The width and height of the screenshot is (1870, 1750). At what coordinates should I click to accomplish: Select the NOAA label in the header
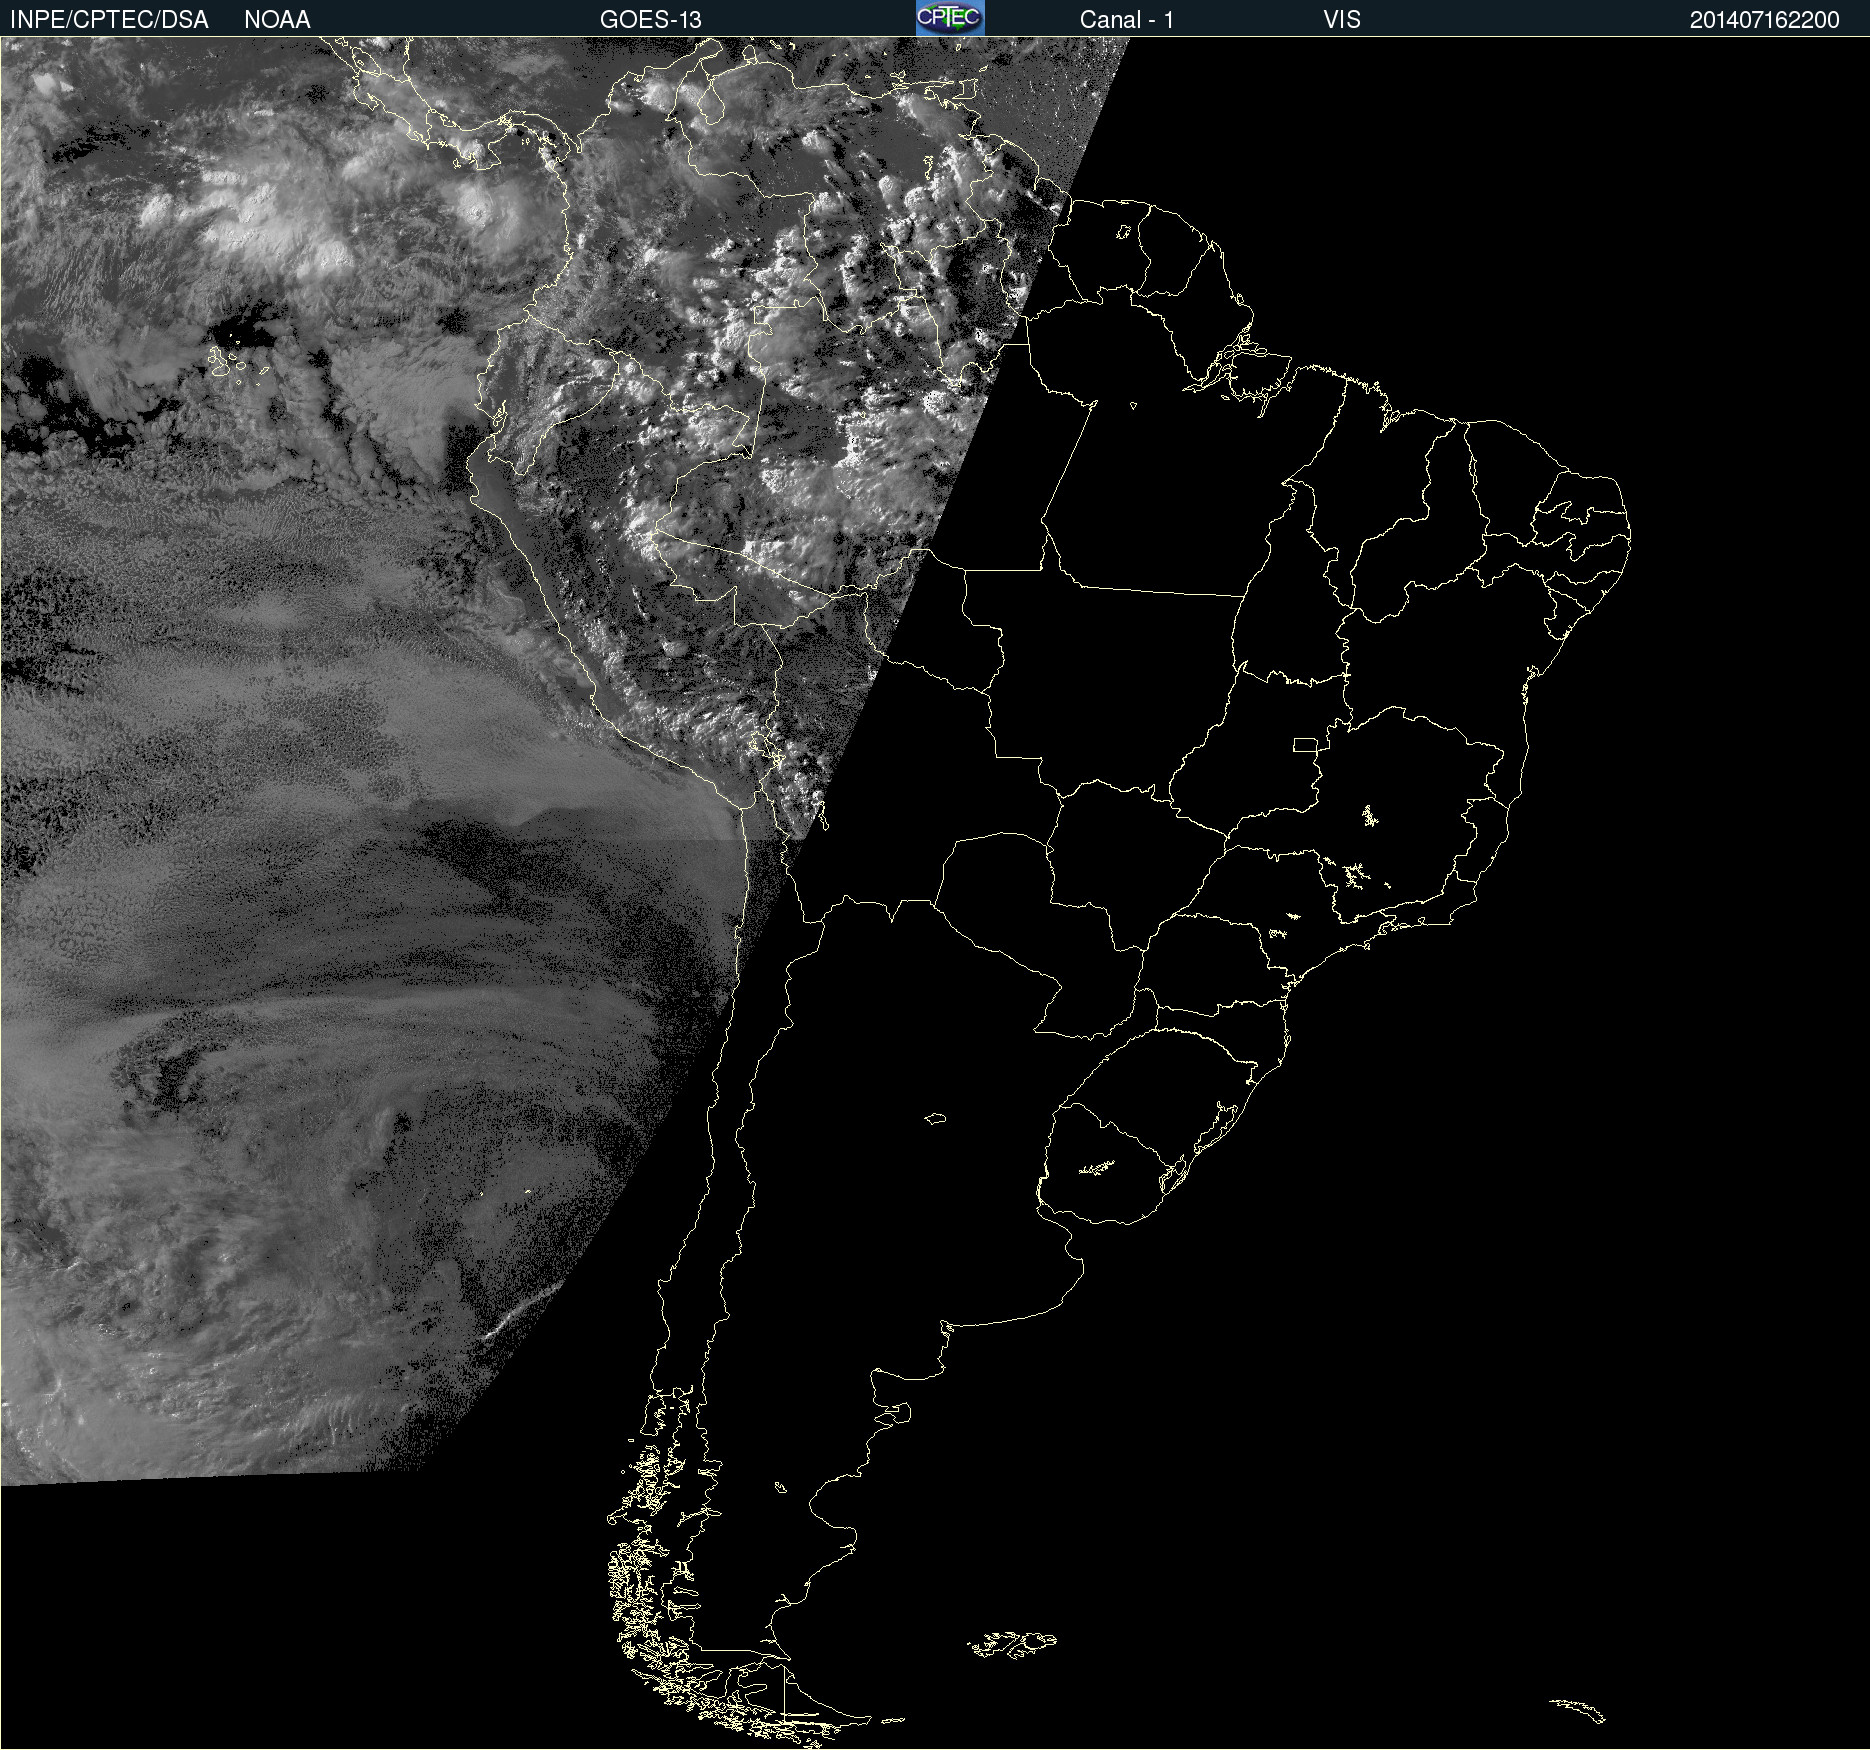pyautogui.click(x=277, y=19)
